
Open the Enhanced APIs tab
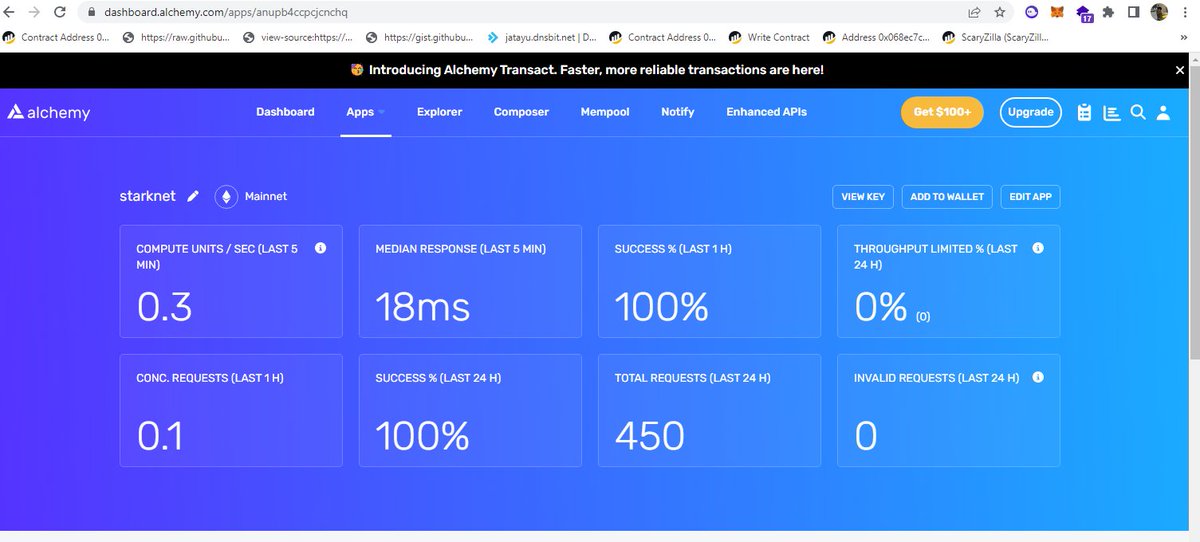[x=766, y=112]
